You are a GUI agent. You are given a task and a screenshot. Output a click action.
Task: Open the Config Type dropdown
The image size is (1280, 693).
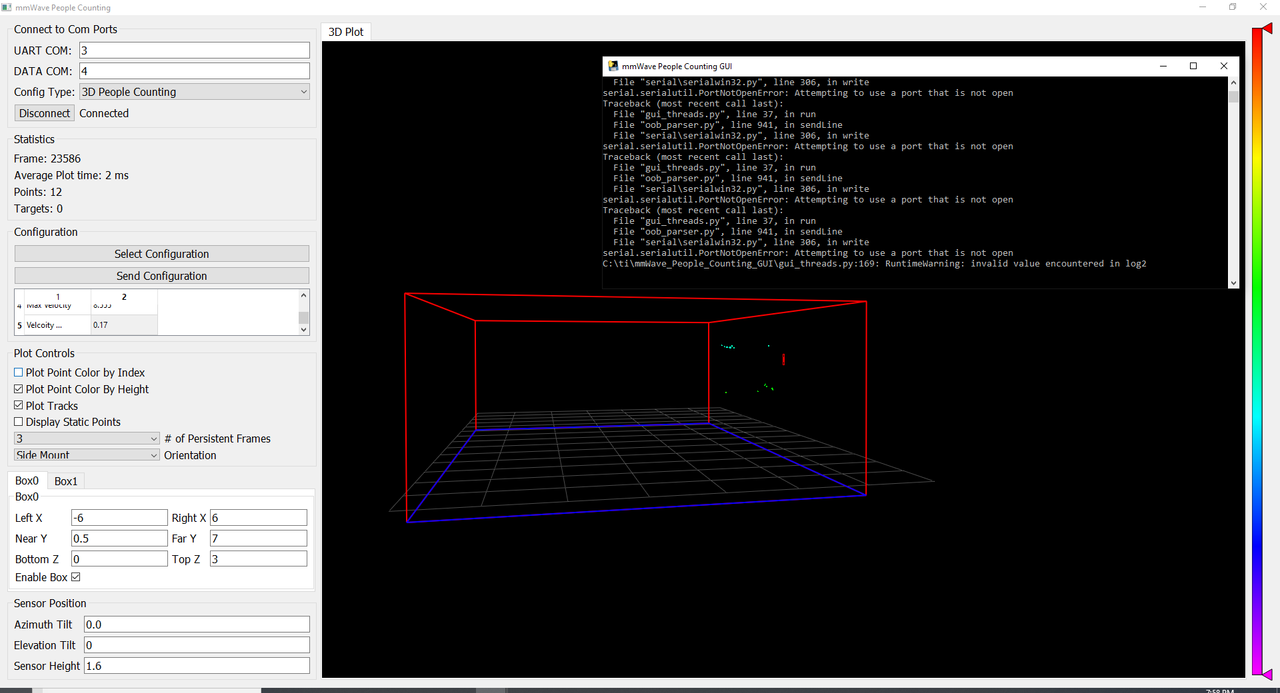pyautogui.click(x=194, y=92)
